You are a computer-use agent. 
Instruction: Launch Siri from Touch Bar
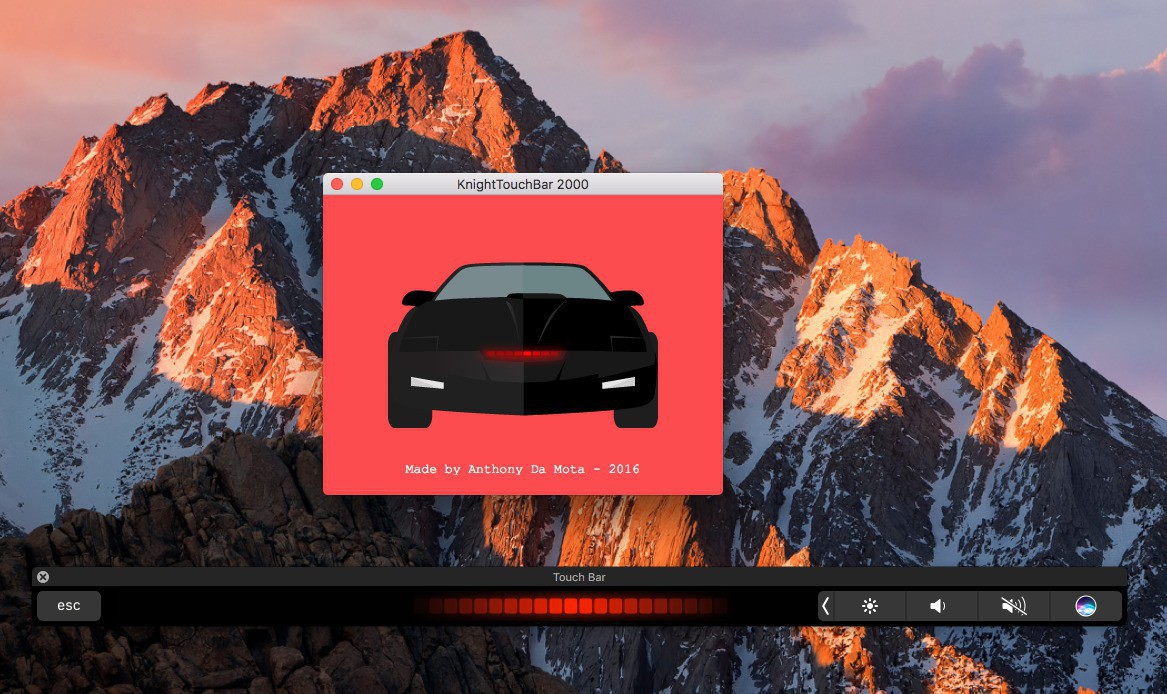tap(1086, 606)
